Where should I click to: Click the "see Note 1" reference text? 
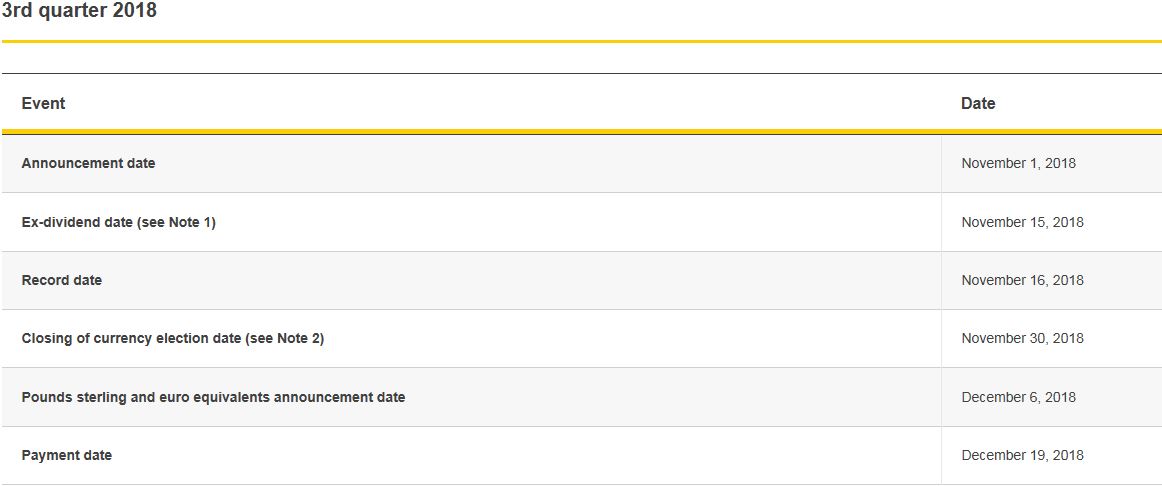(x=178, y=222)
